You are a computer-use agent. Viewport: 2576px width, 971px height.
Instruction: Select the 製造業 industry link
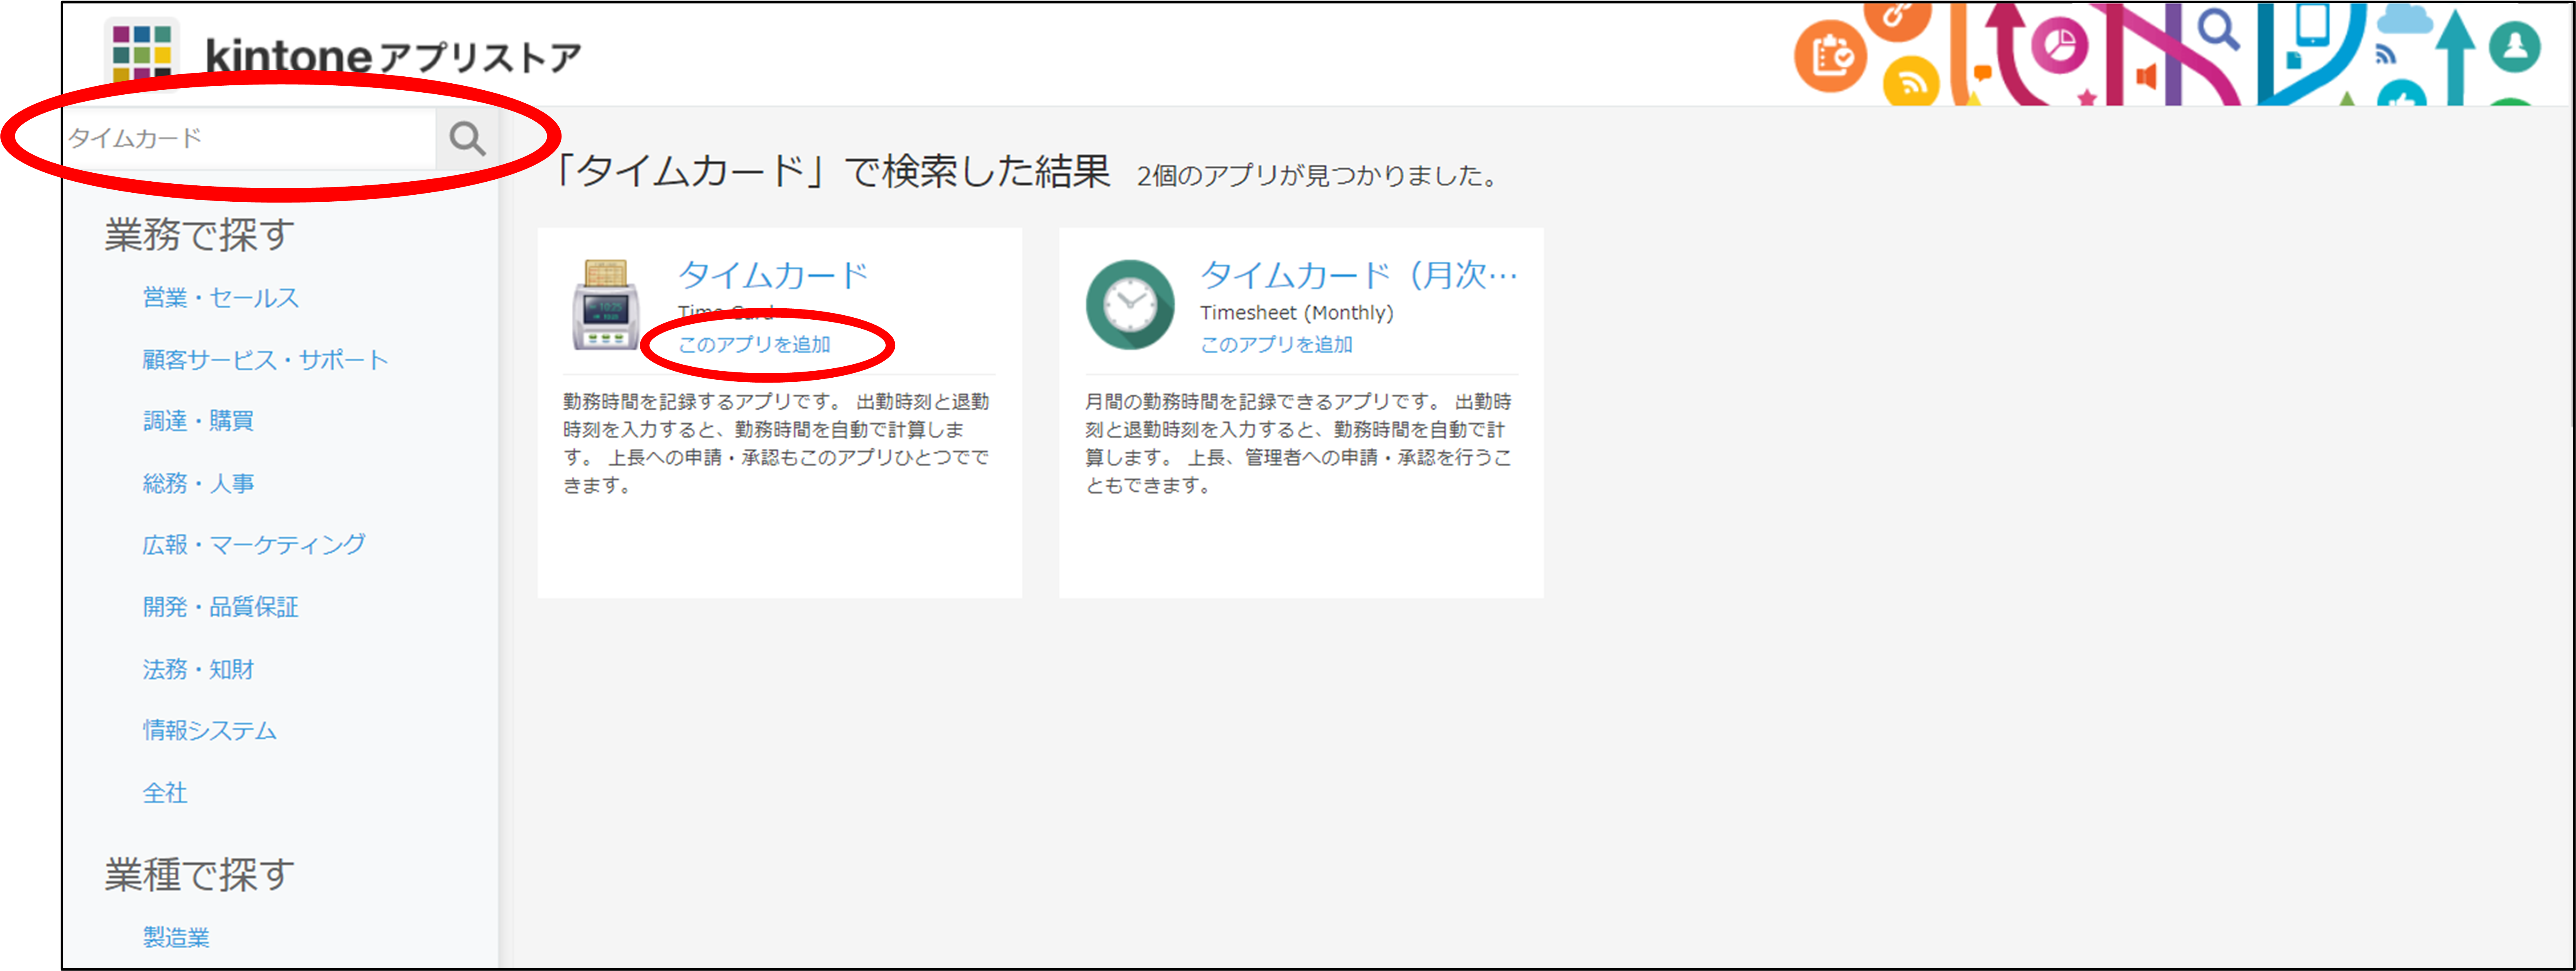point(176,937)
